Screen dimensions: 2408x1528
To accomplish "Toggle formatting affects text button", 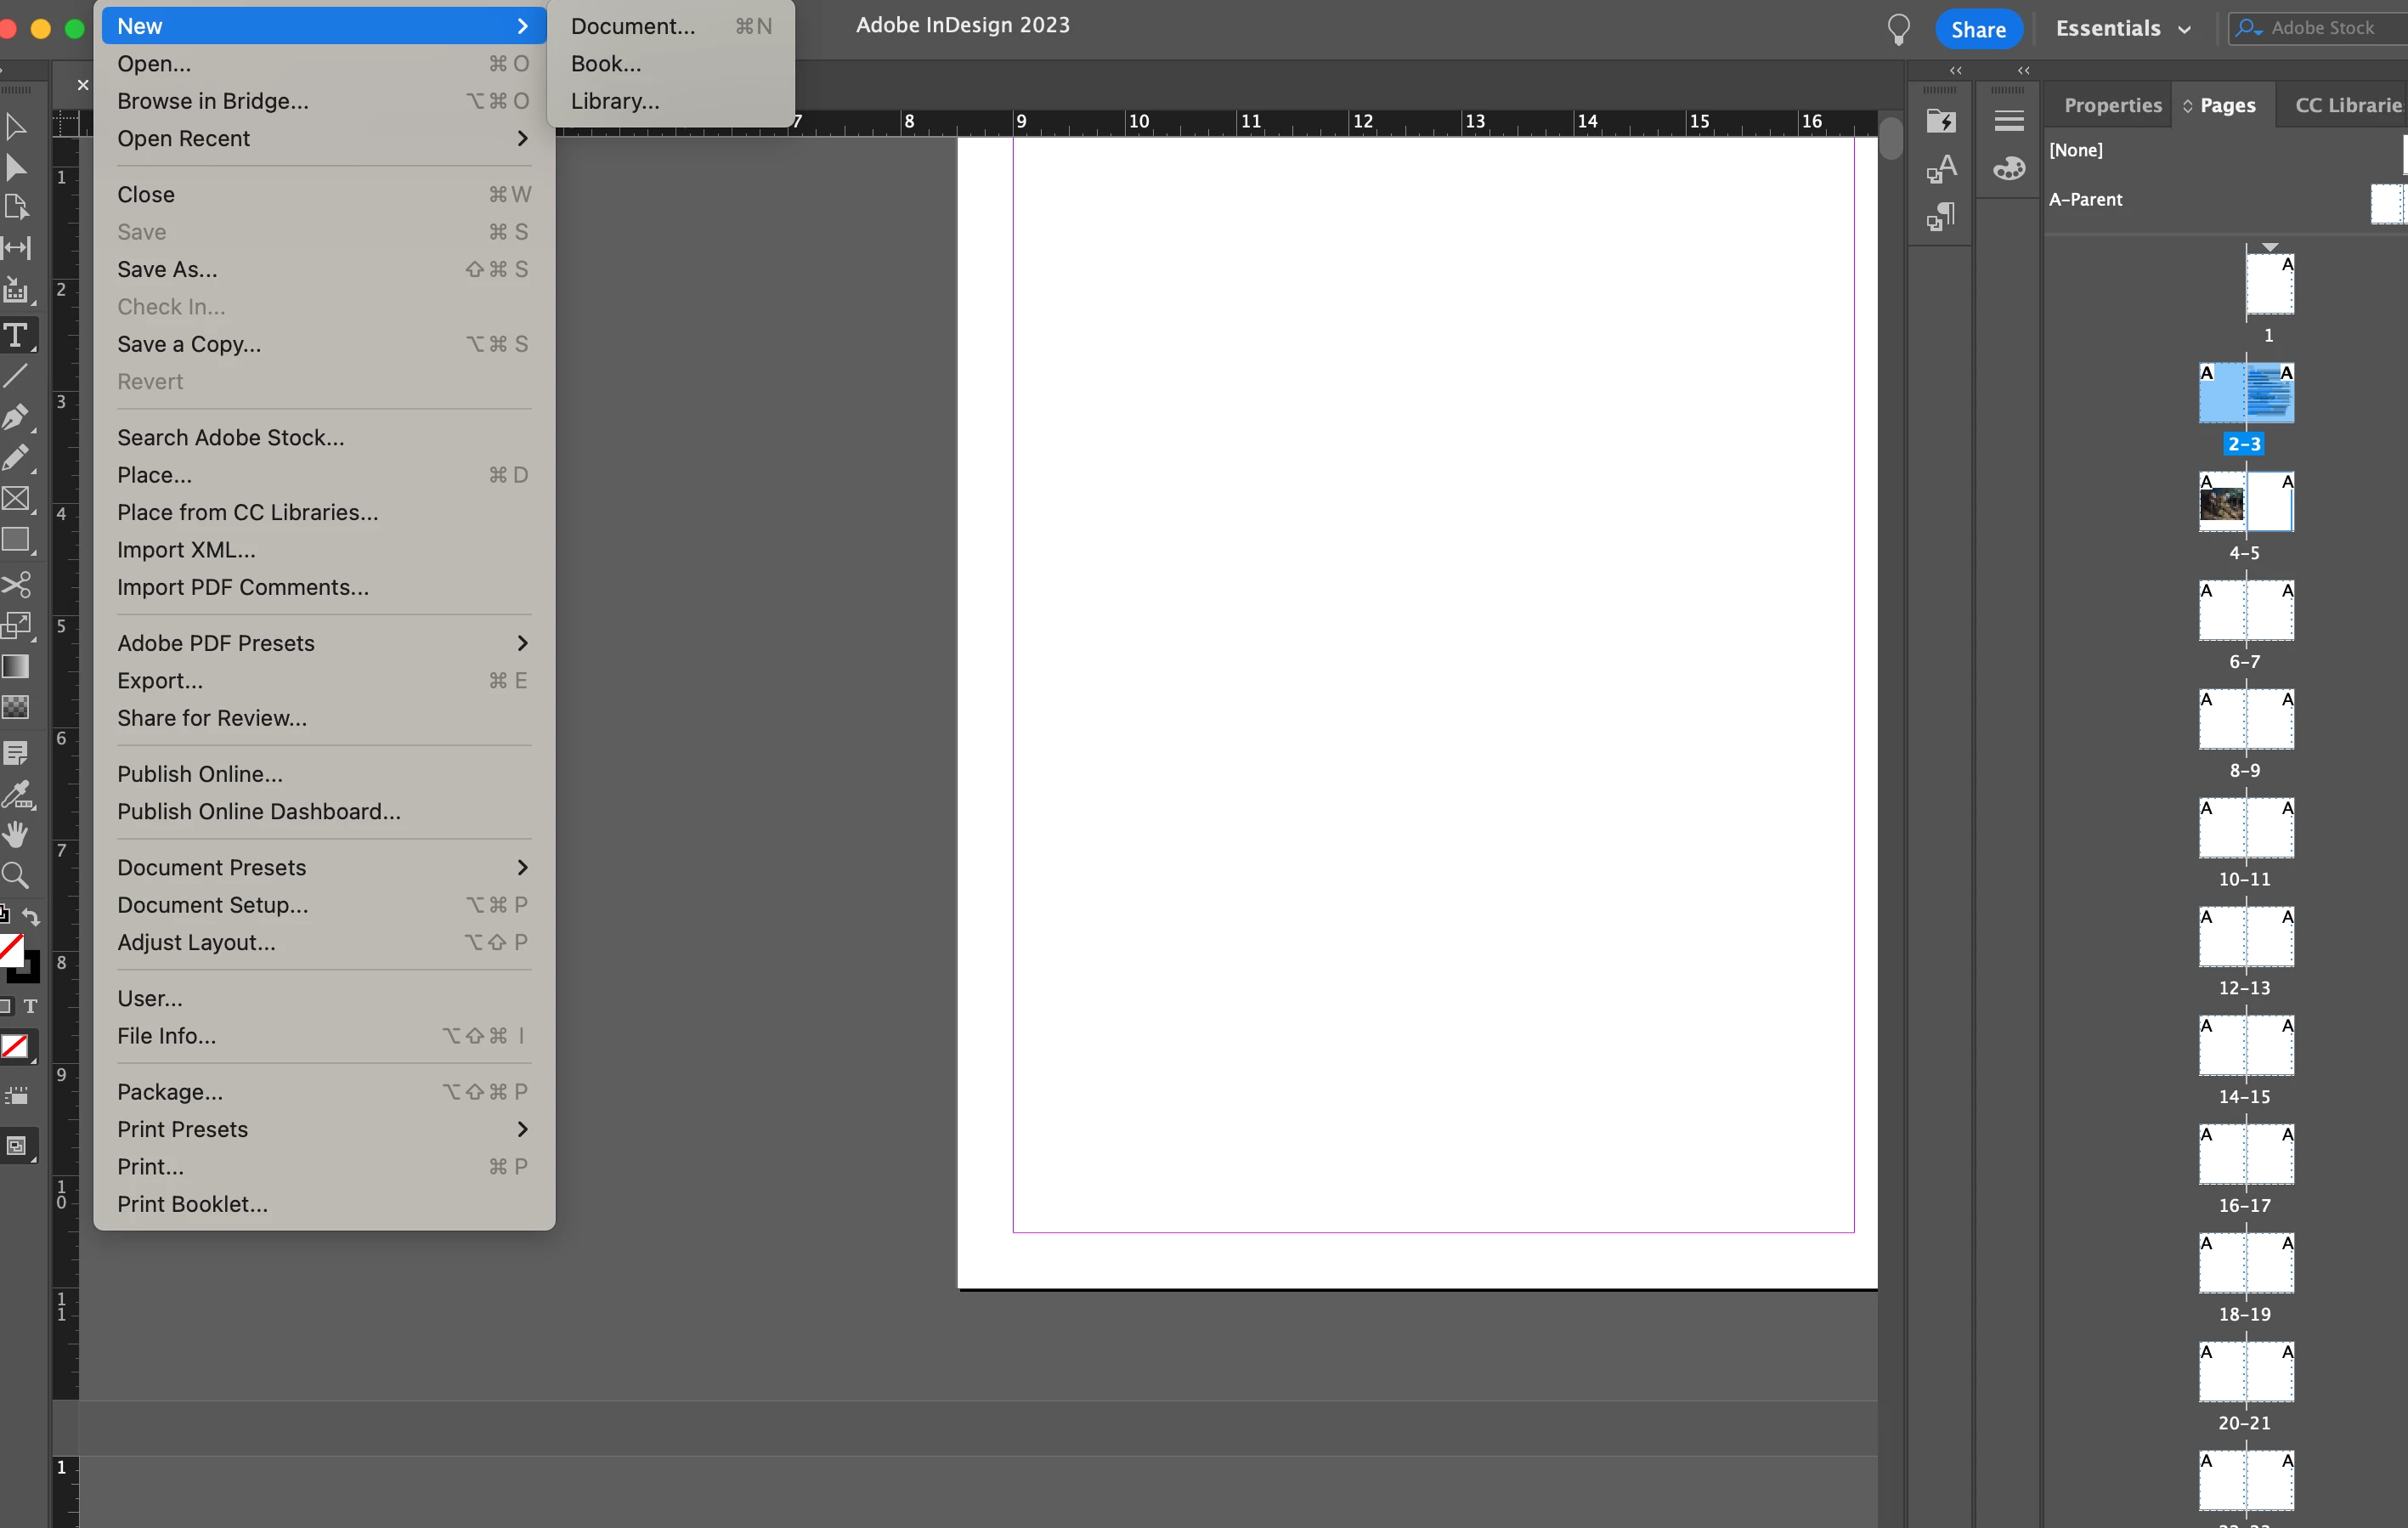I will pyautogui.click(x=31, y=1006).
